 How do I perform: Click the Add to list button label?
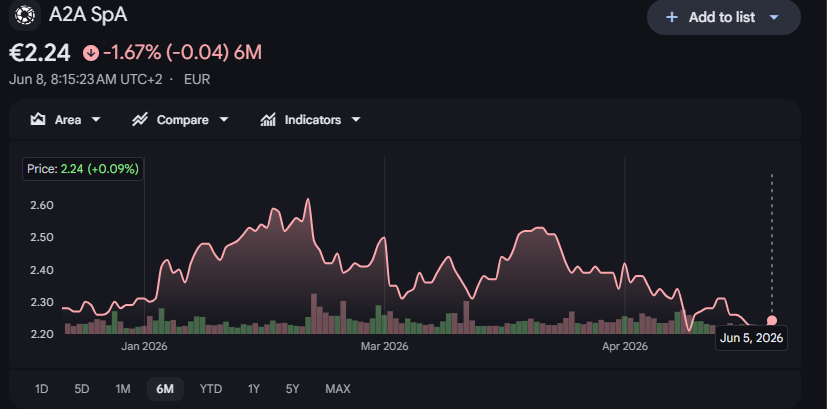click(722, 17)
